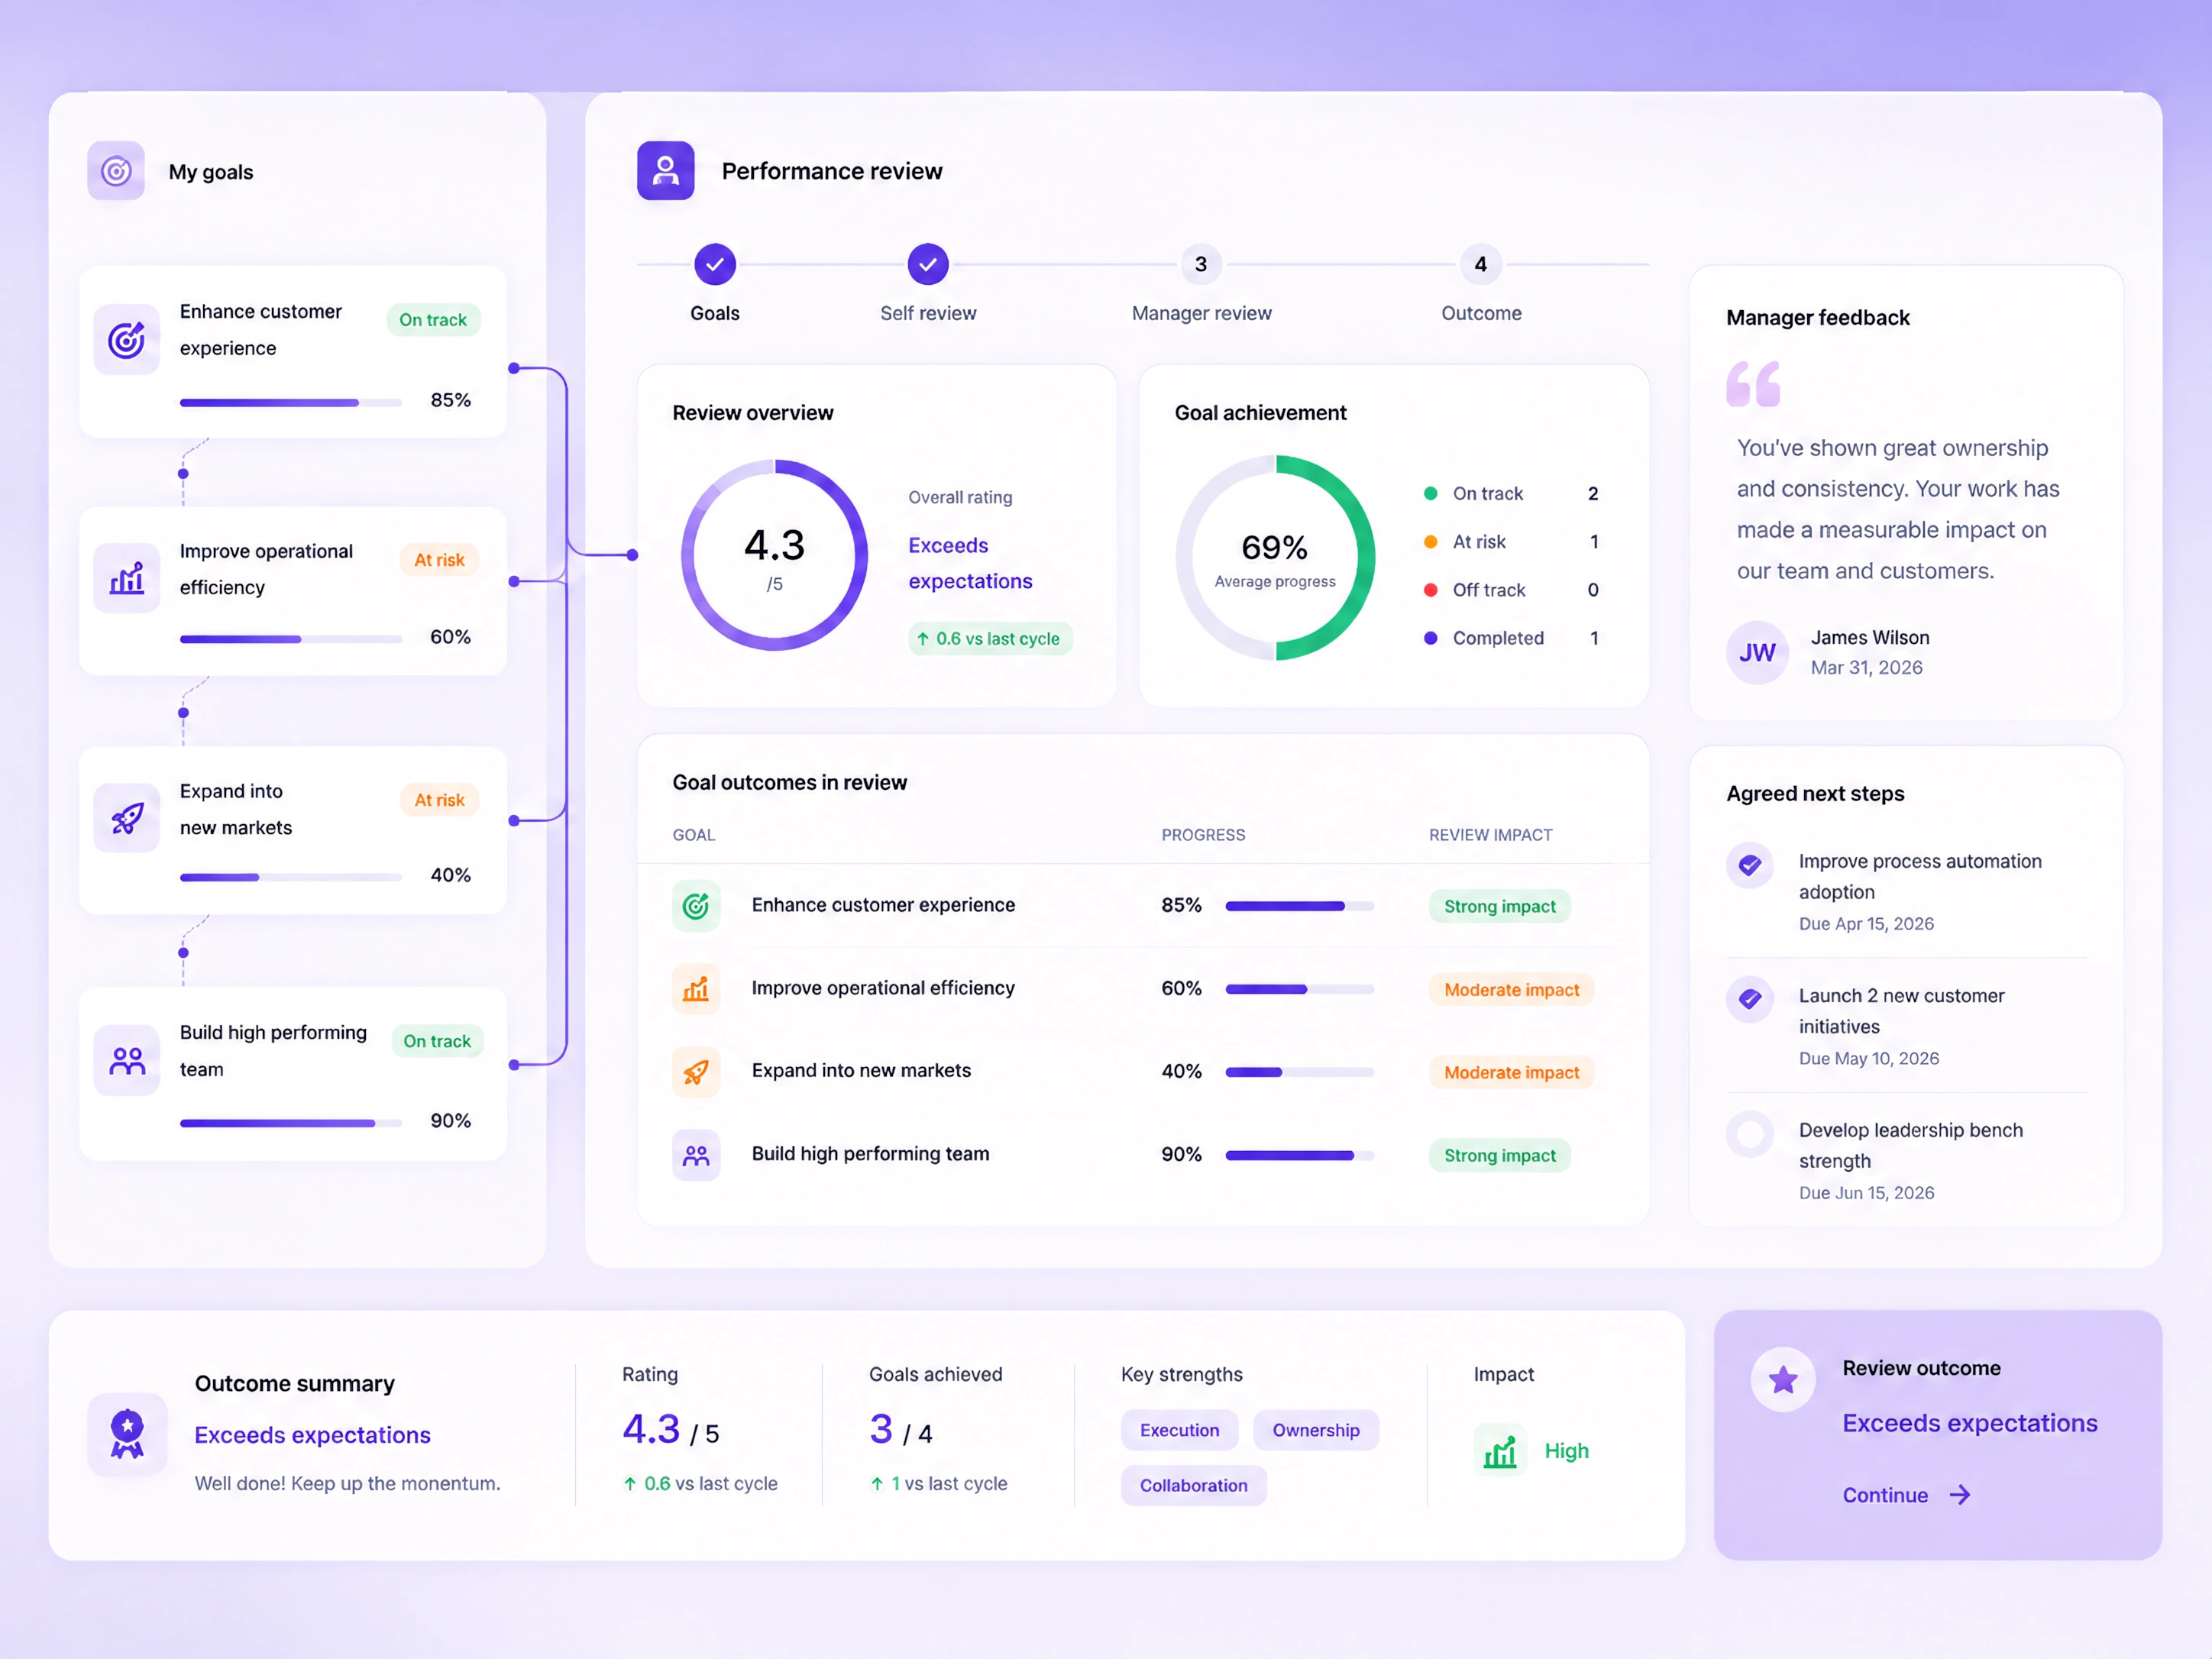Click 0.6 vs last cycle badge in Review overview
This screenshot has height=1659, width=2212.
990,639
